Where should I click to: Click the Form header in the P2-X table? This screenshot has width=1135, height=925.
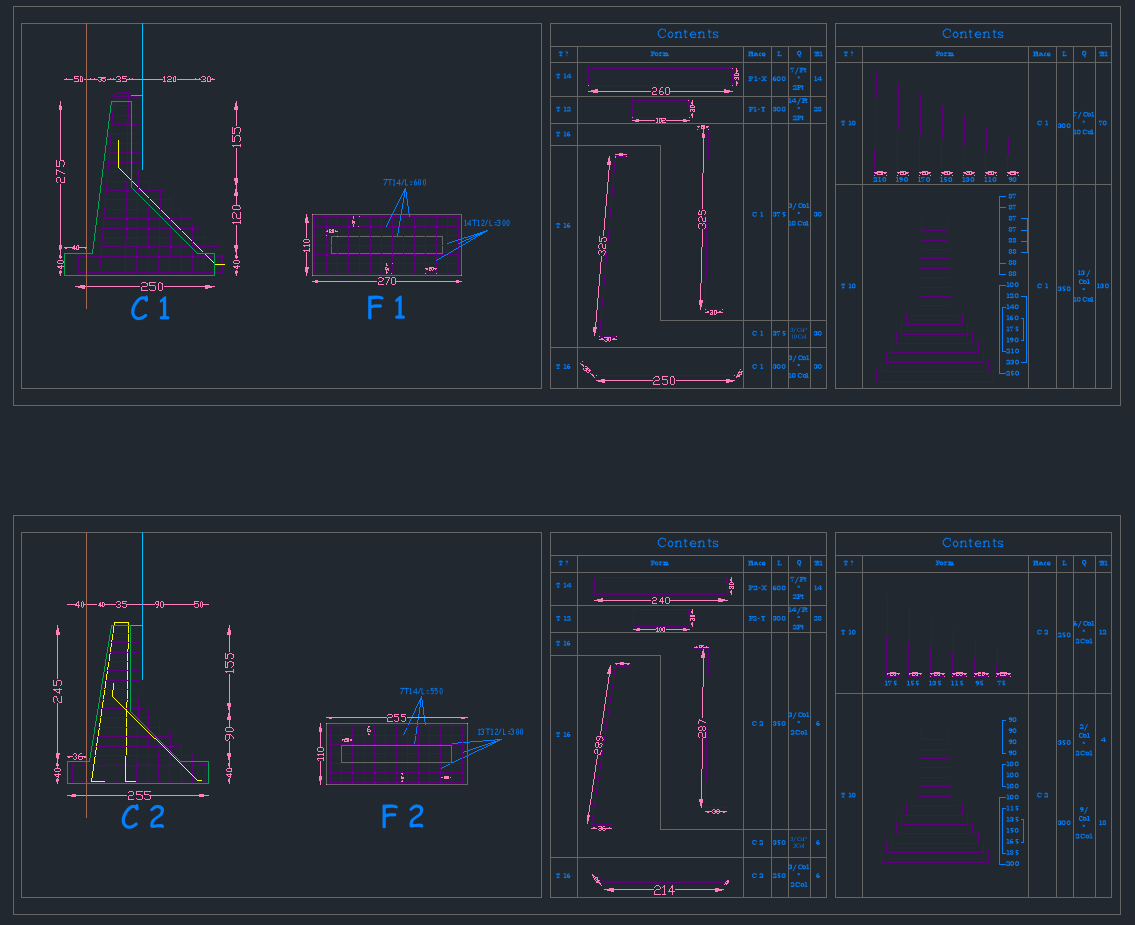(659, 563)
